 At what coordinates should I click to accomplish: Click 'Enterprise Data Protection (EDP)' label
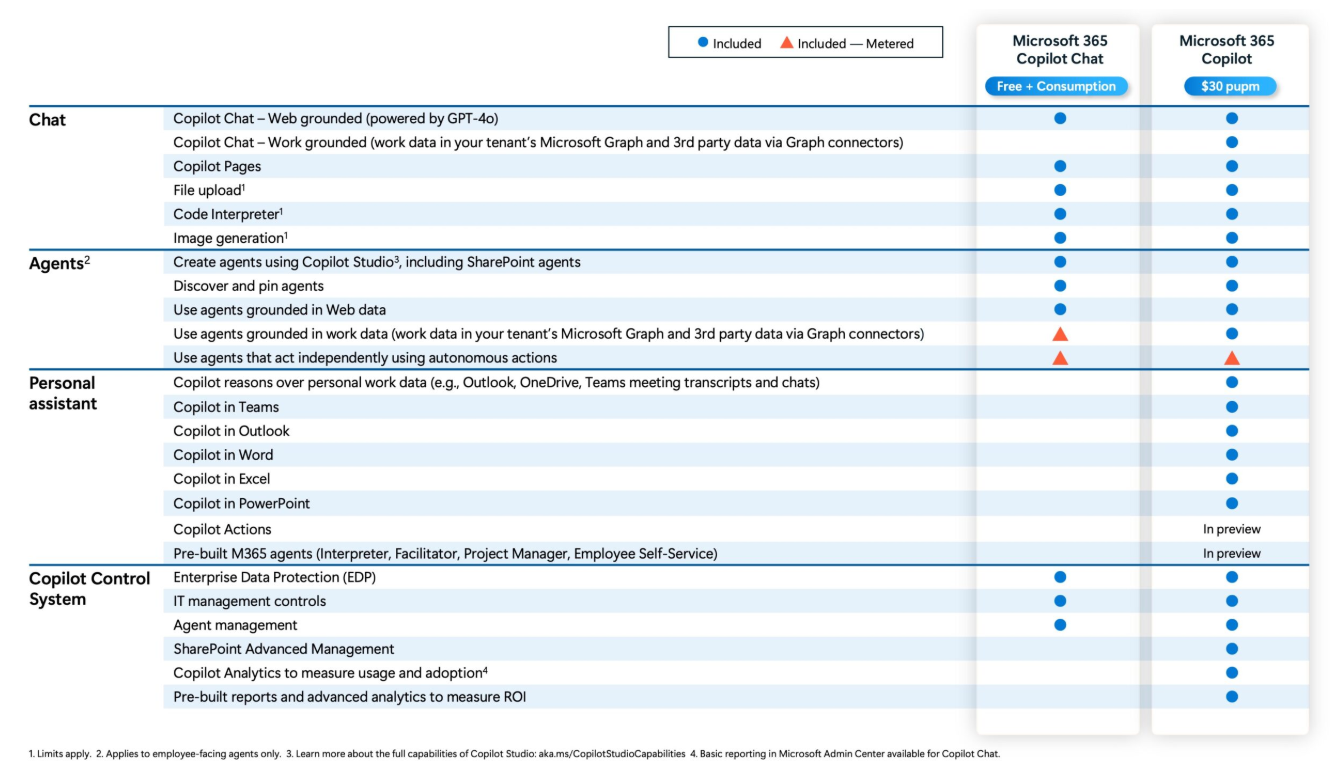coord(274,577)
